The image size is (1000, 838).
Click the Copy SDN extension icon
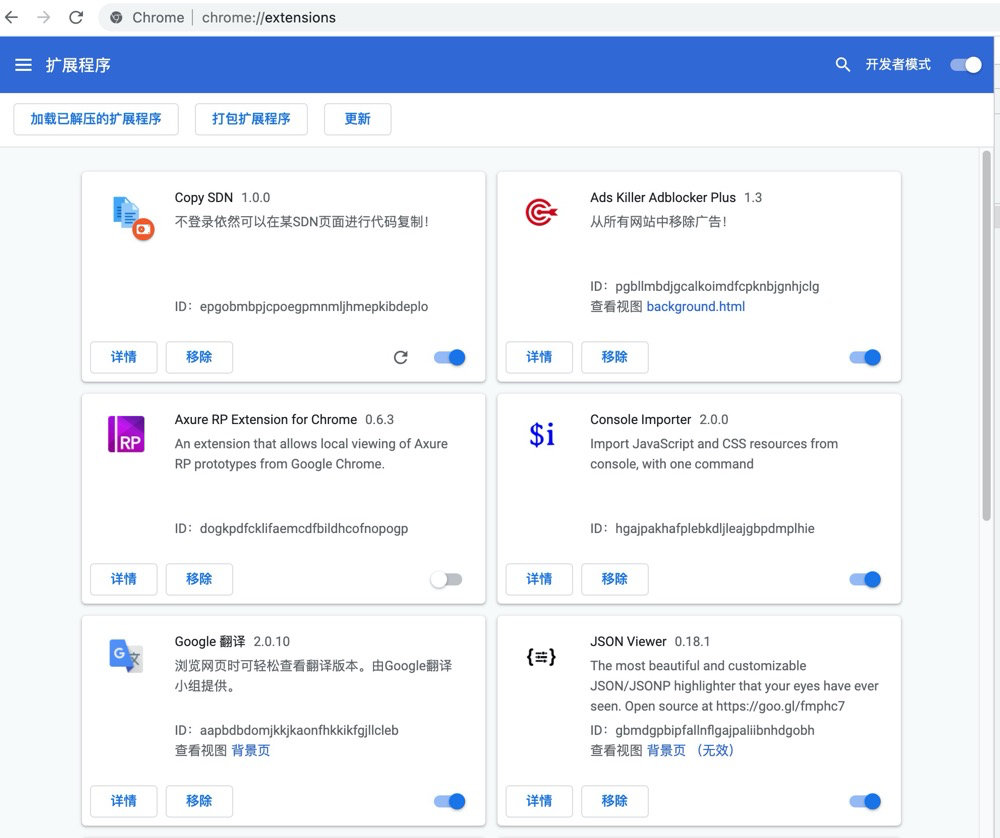tap(133, 218)
